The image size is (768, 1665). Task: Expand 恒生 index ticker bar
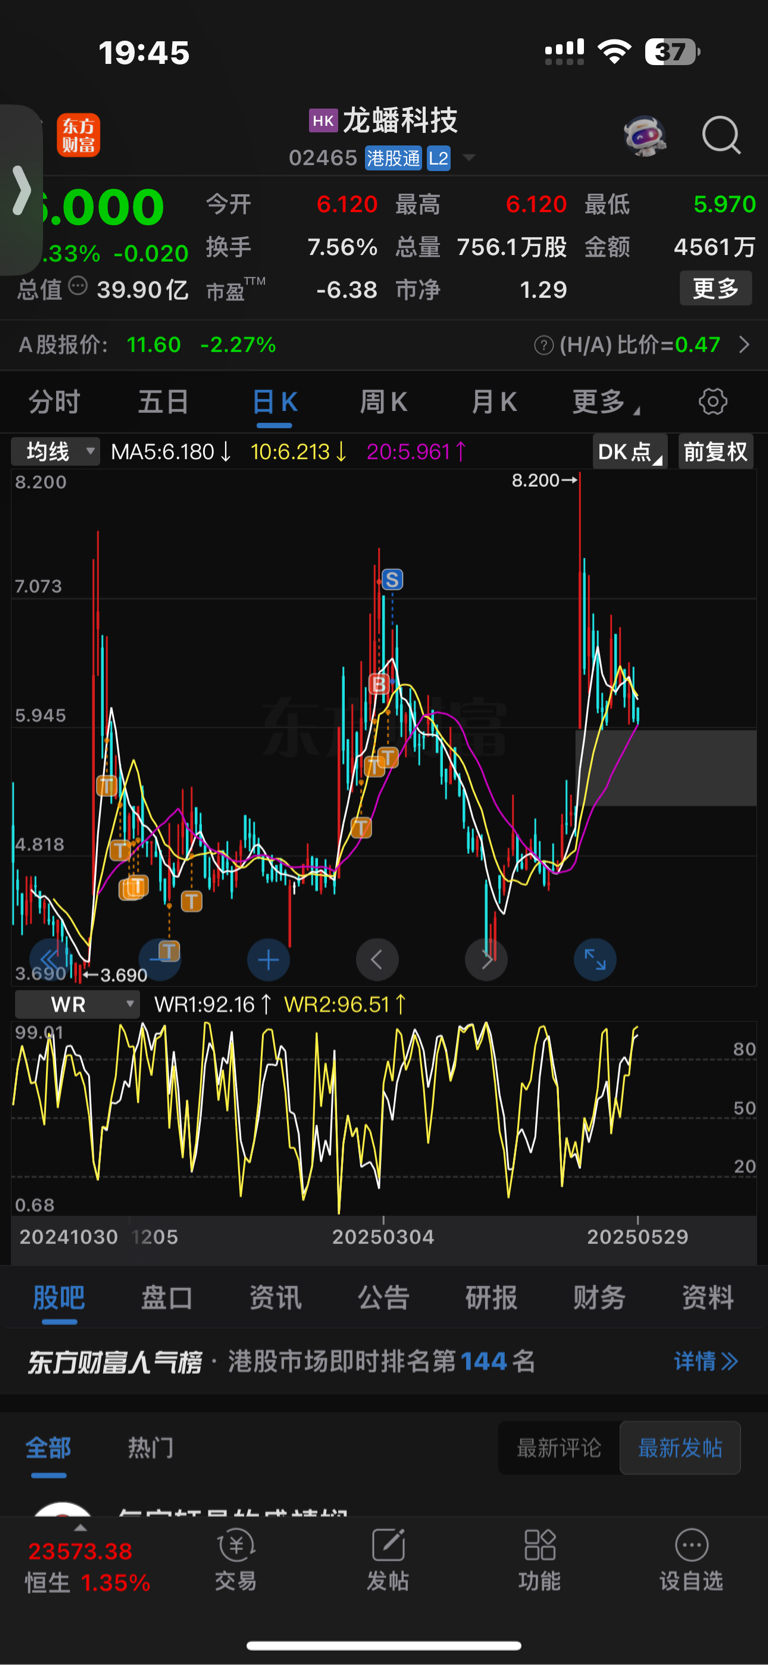coord(86,1564)
